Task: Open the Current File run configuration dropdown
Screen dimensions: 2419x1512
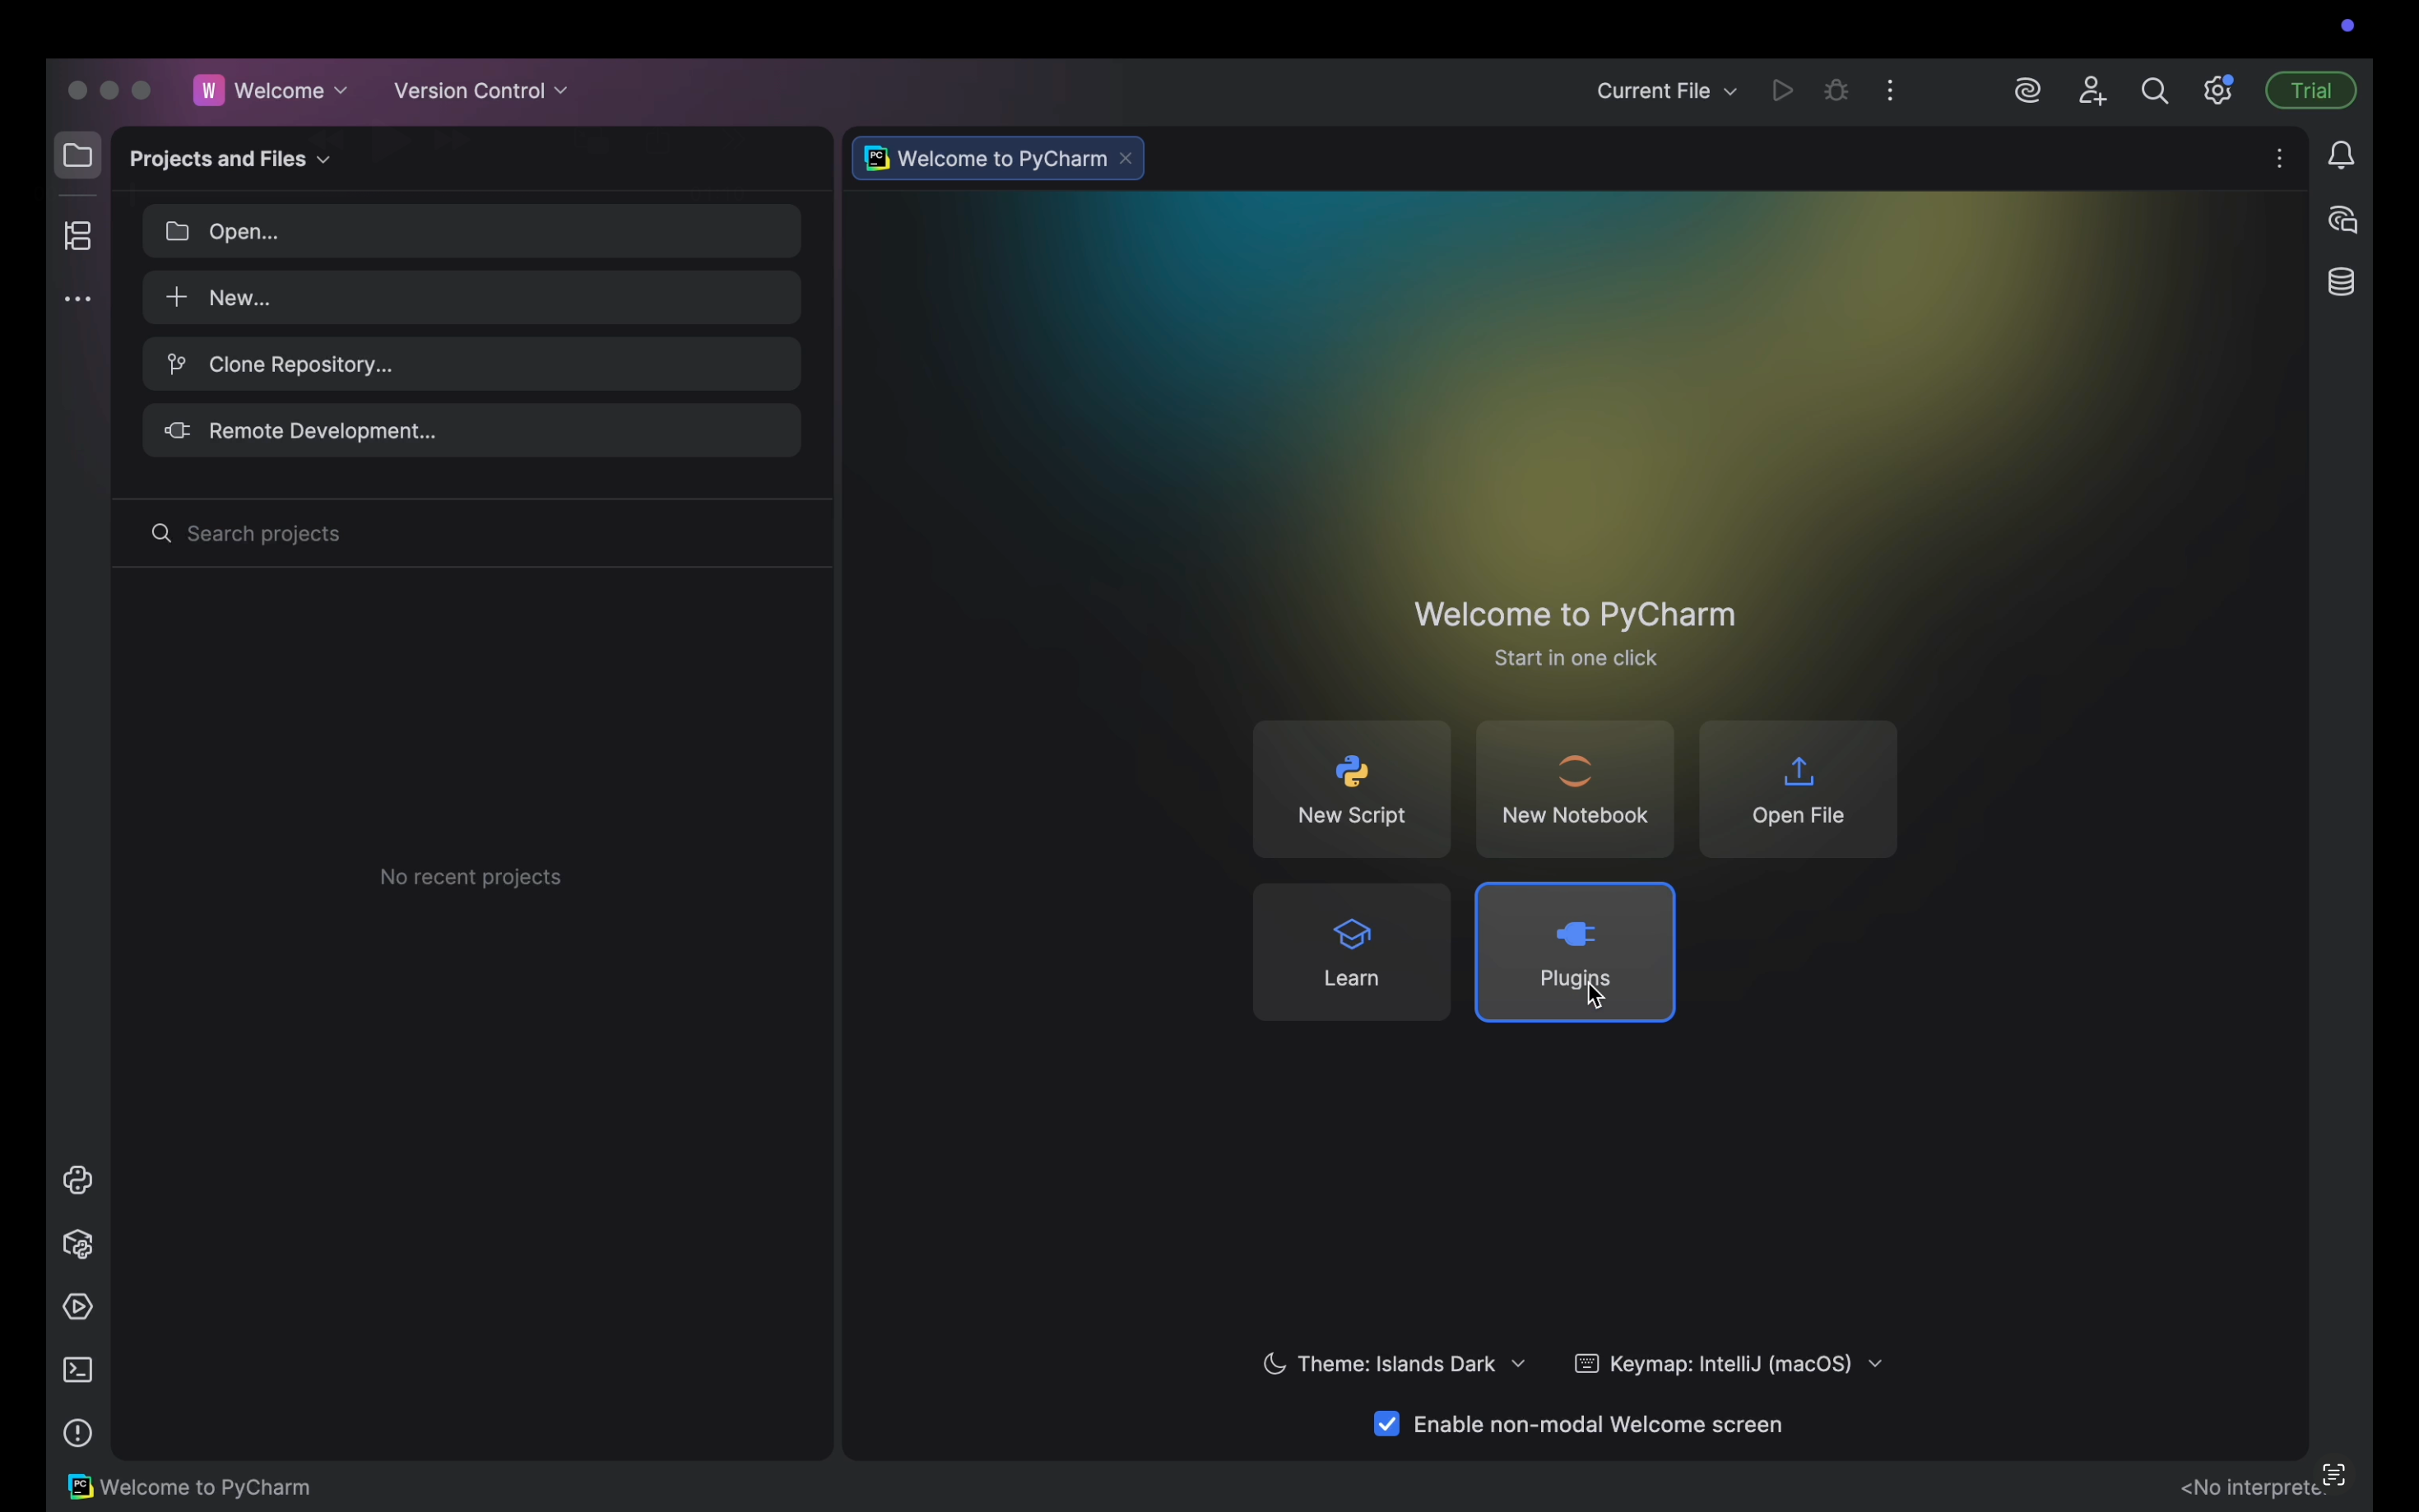Action: coord(1666,91)
